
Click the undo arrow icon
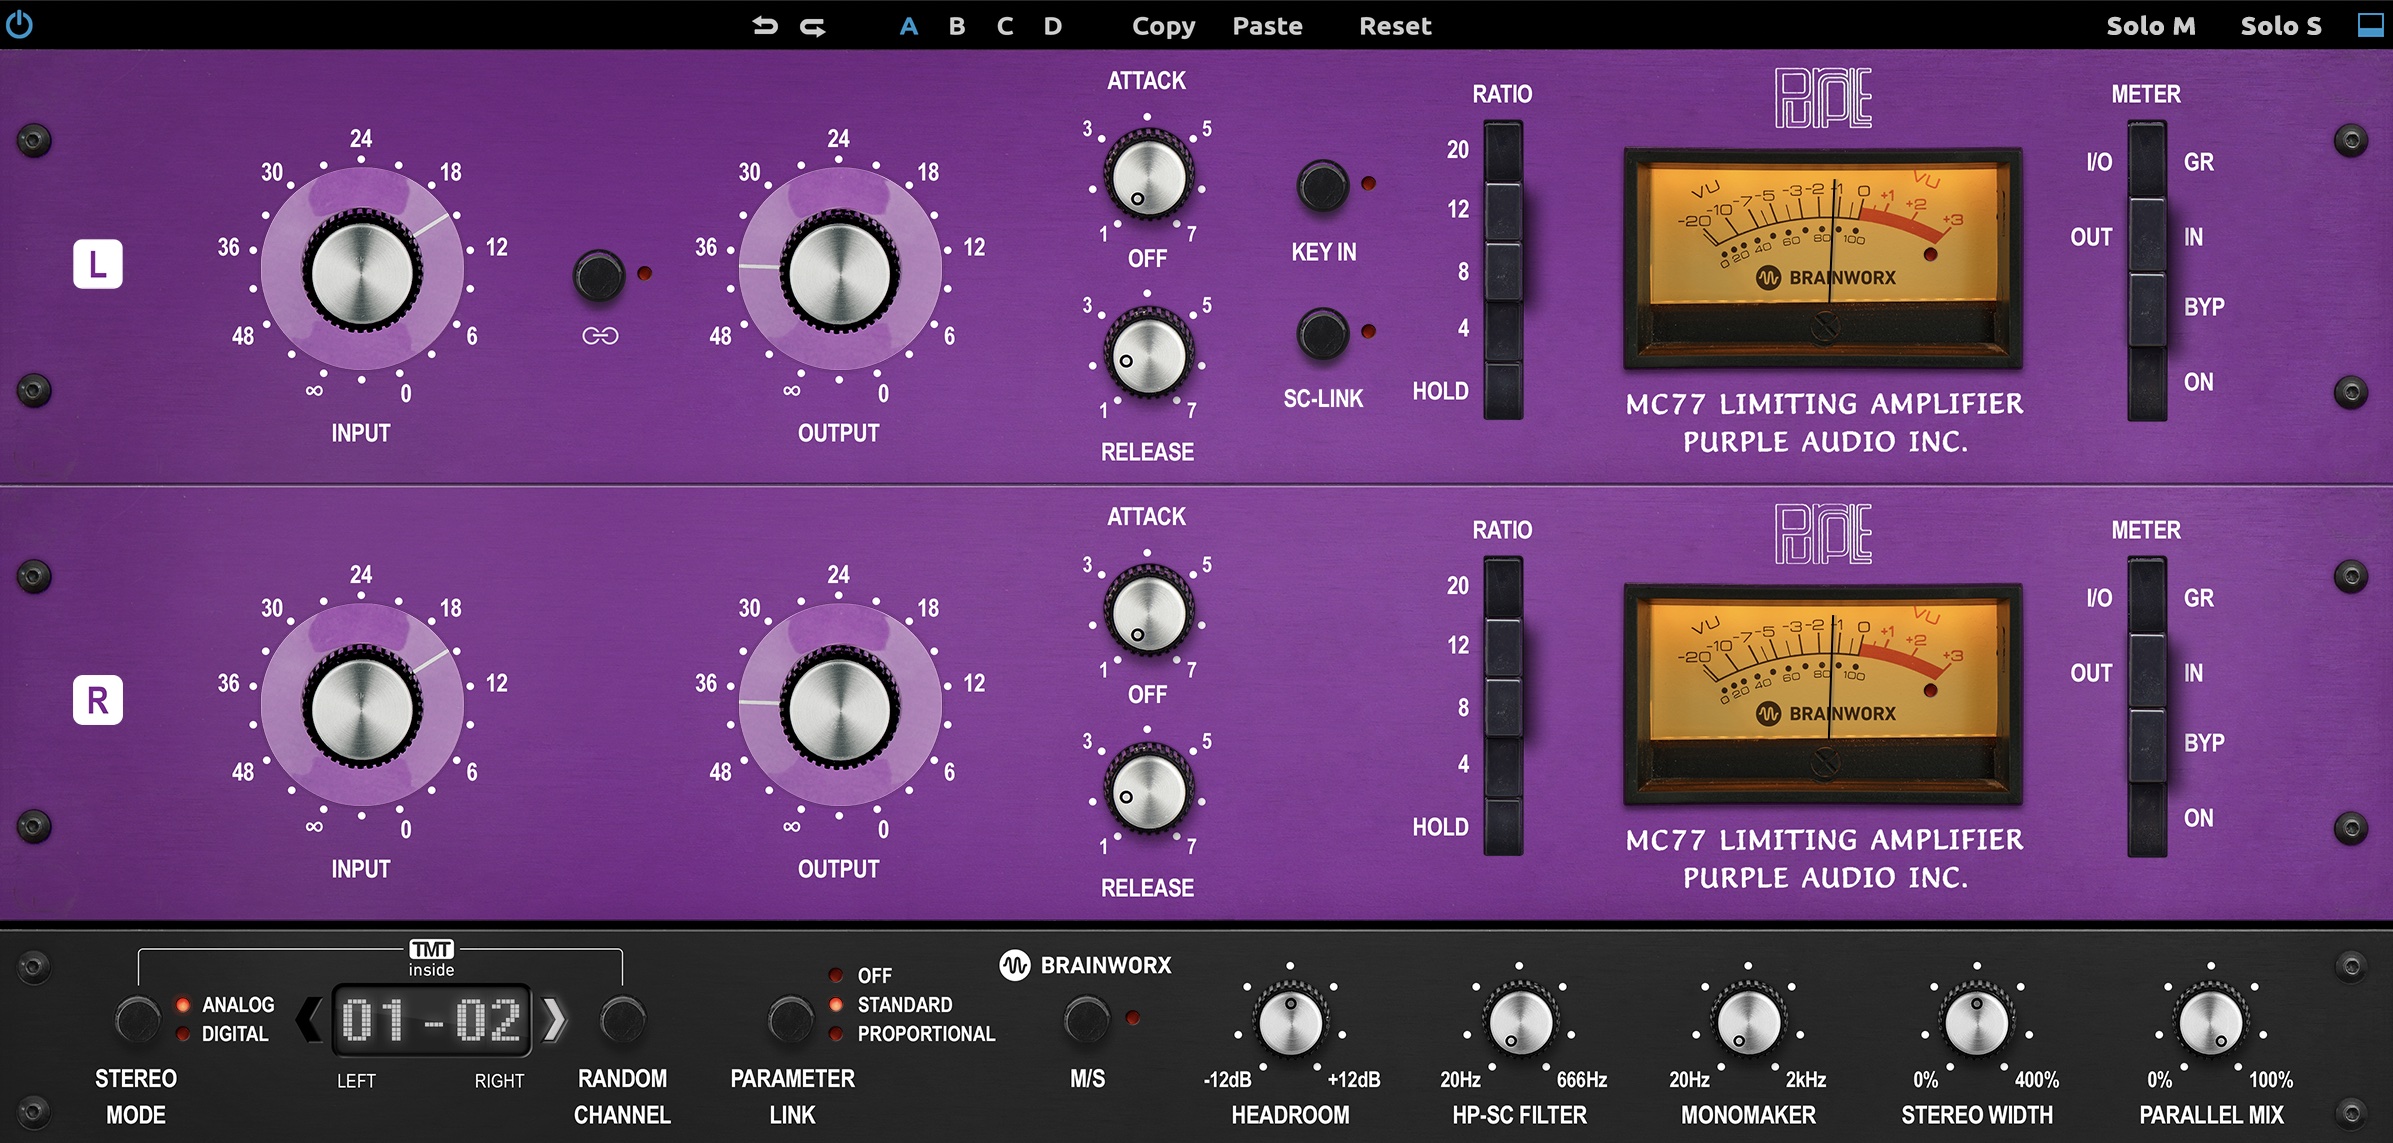pyautogui.click(x=765, y=26)
